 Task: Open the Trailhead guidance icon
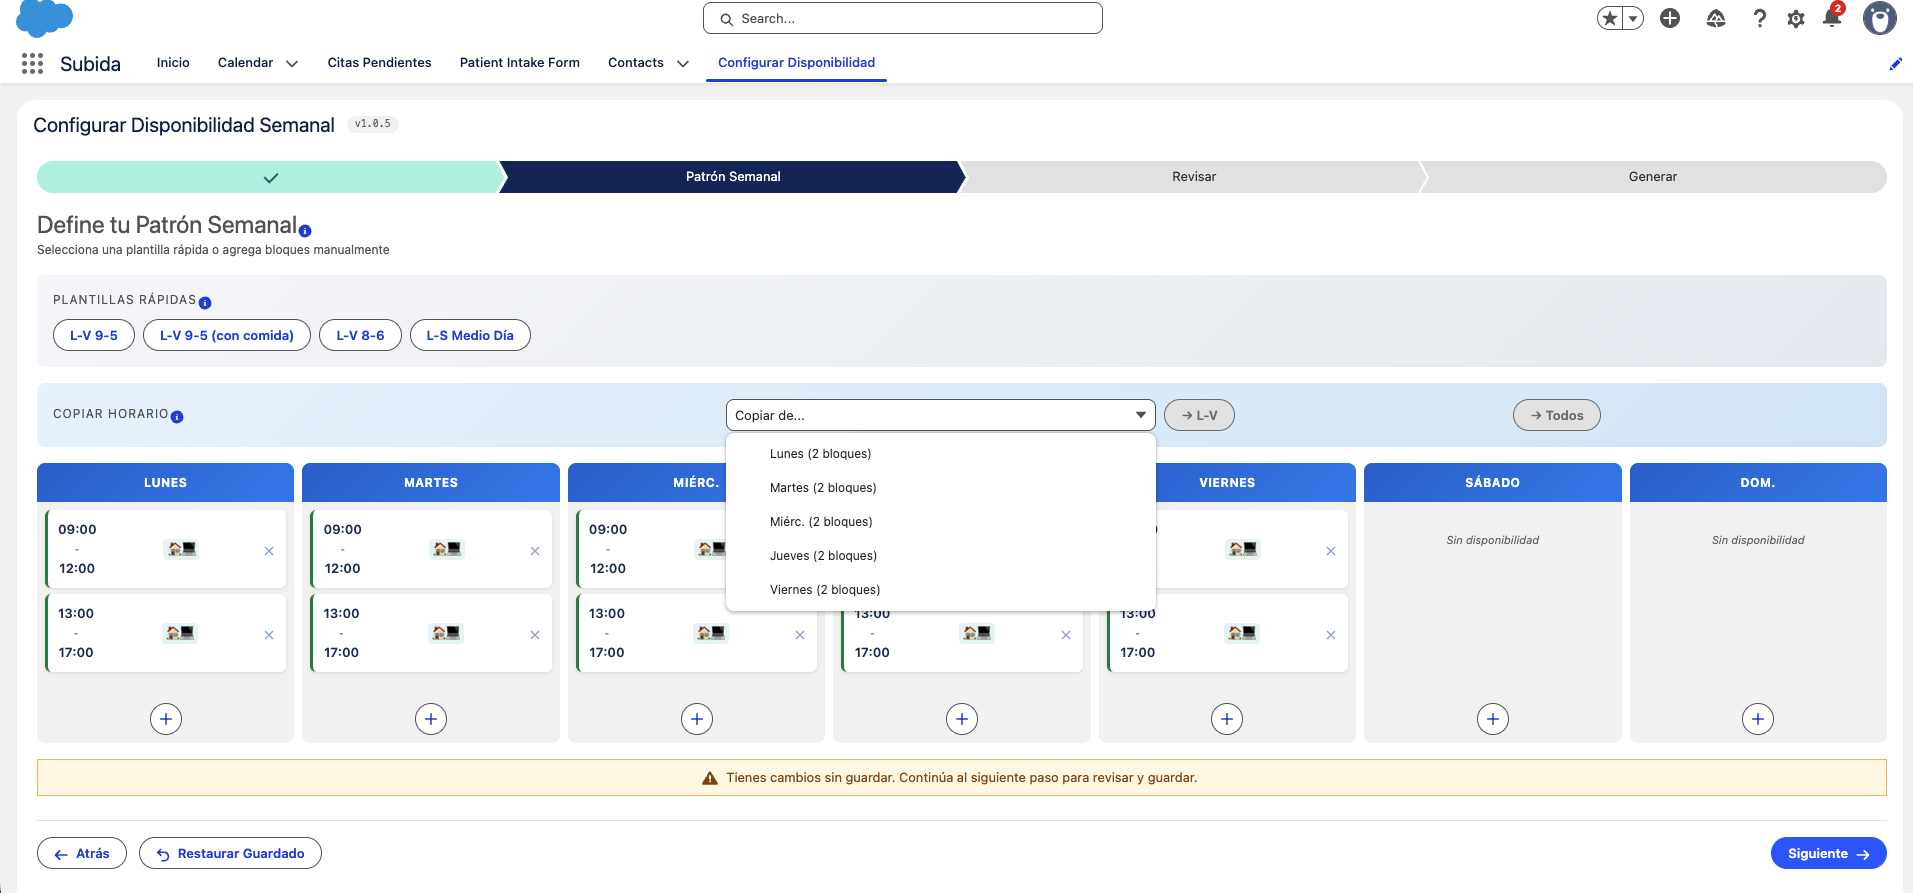coord(1716,18)
